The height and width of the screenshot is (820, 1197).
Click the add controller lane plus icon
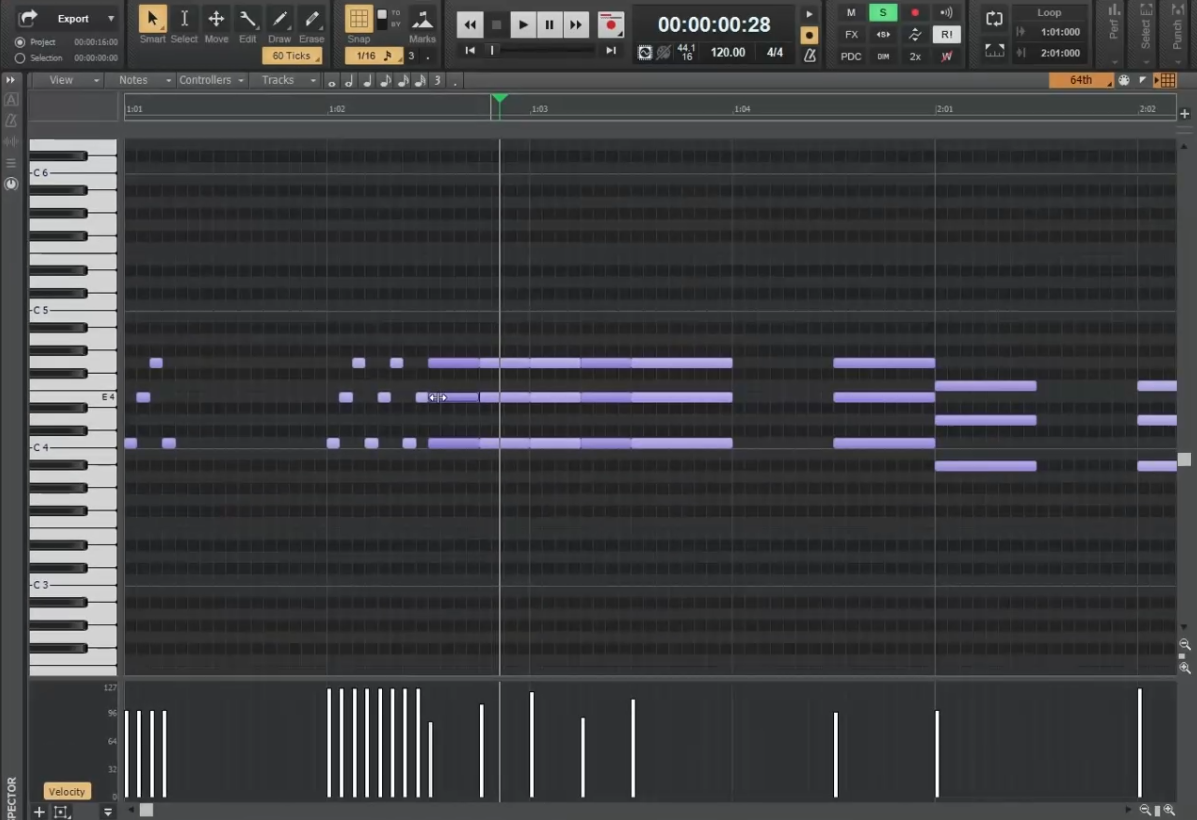pyautogui.click(x=39, y=812)
